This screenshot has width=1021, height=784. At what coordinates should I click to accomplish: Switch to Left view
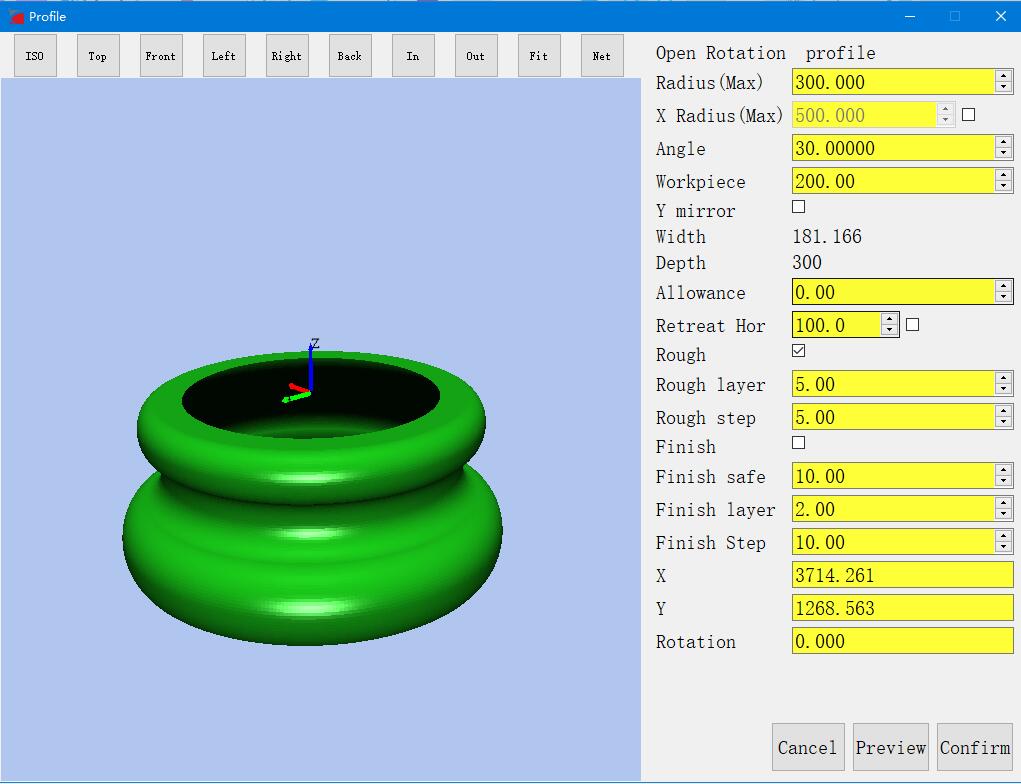point(224,56)
